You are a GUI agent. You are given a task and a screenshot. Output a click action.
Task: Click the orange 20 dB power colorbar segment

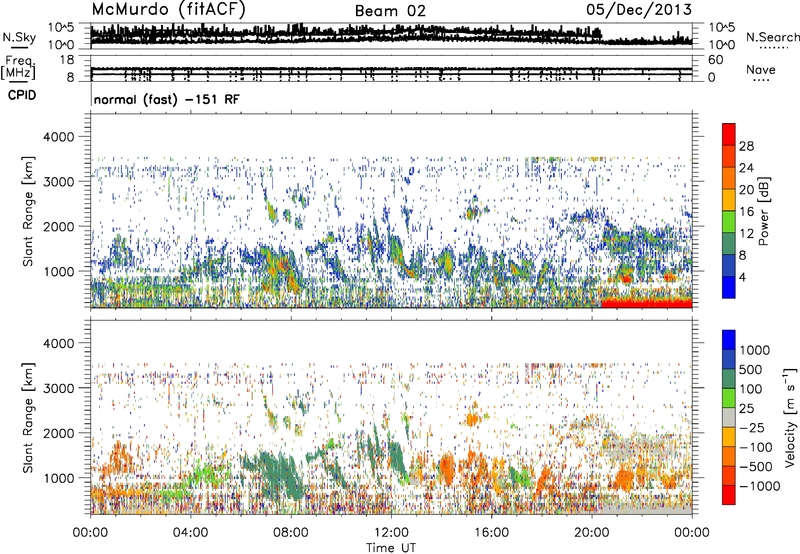(x=729, y=177)
